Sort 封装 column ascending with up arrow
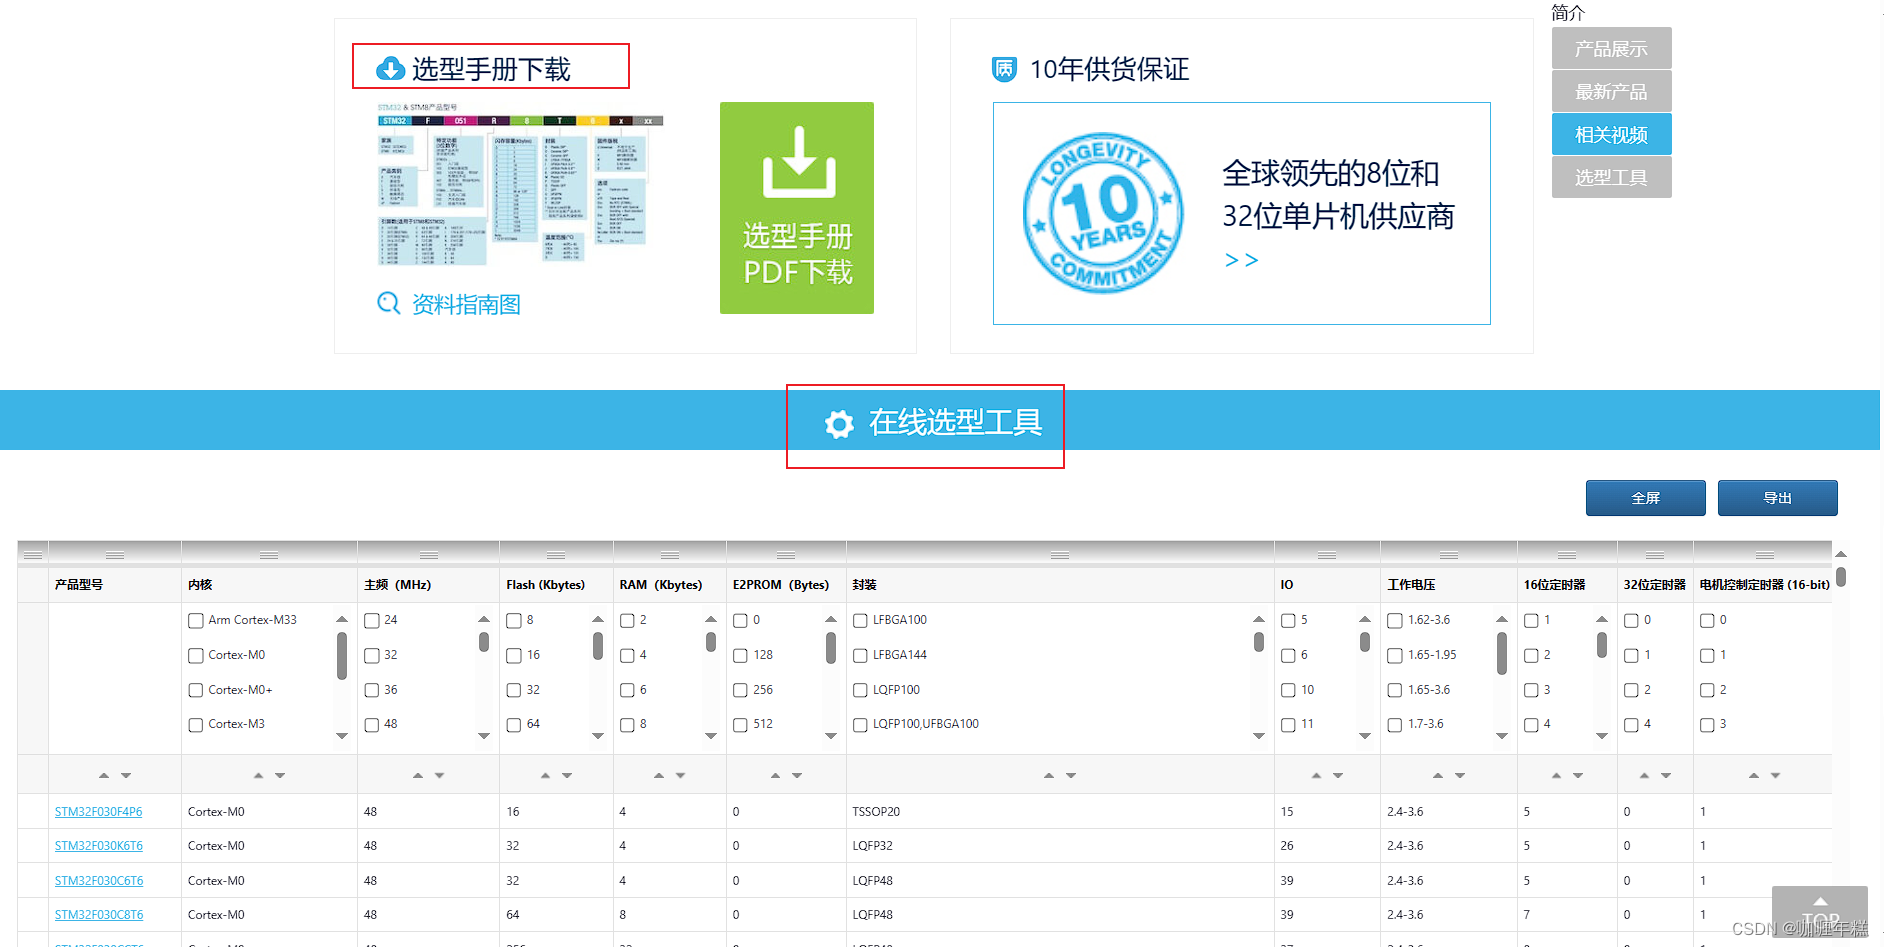 [x=1049, y=775]
